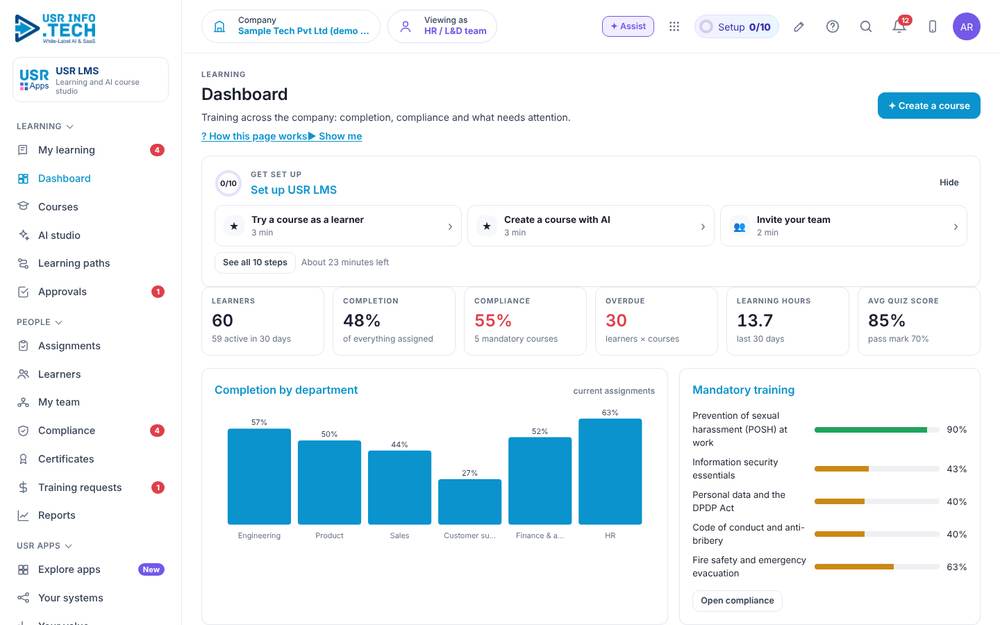Click the Reports chart icon

point(24,515)
